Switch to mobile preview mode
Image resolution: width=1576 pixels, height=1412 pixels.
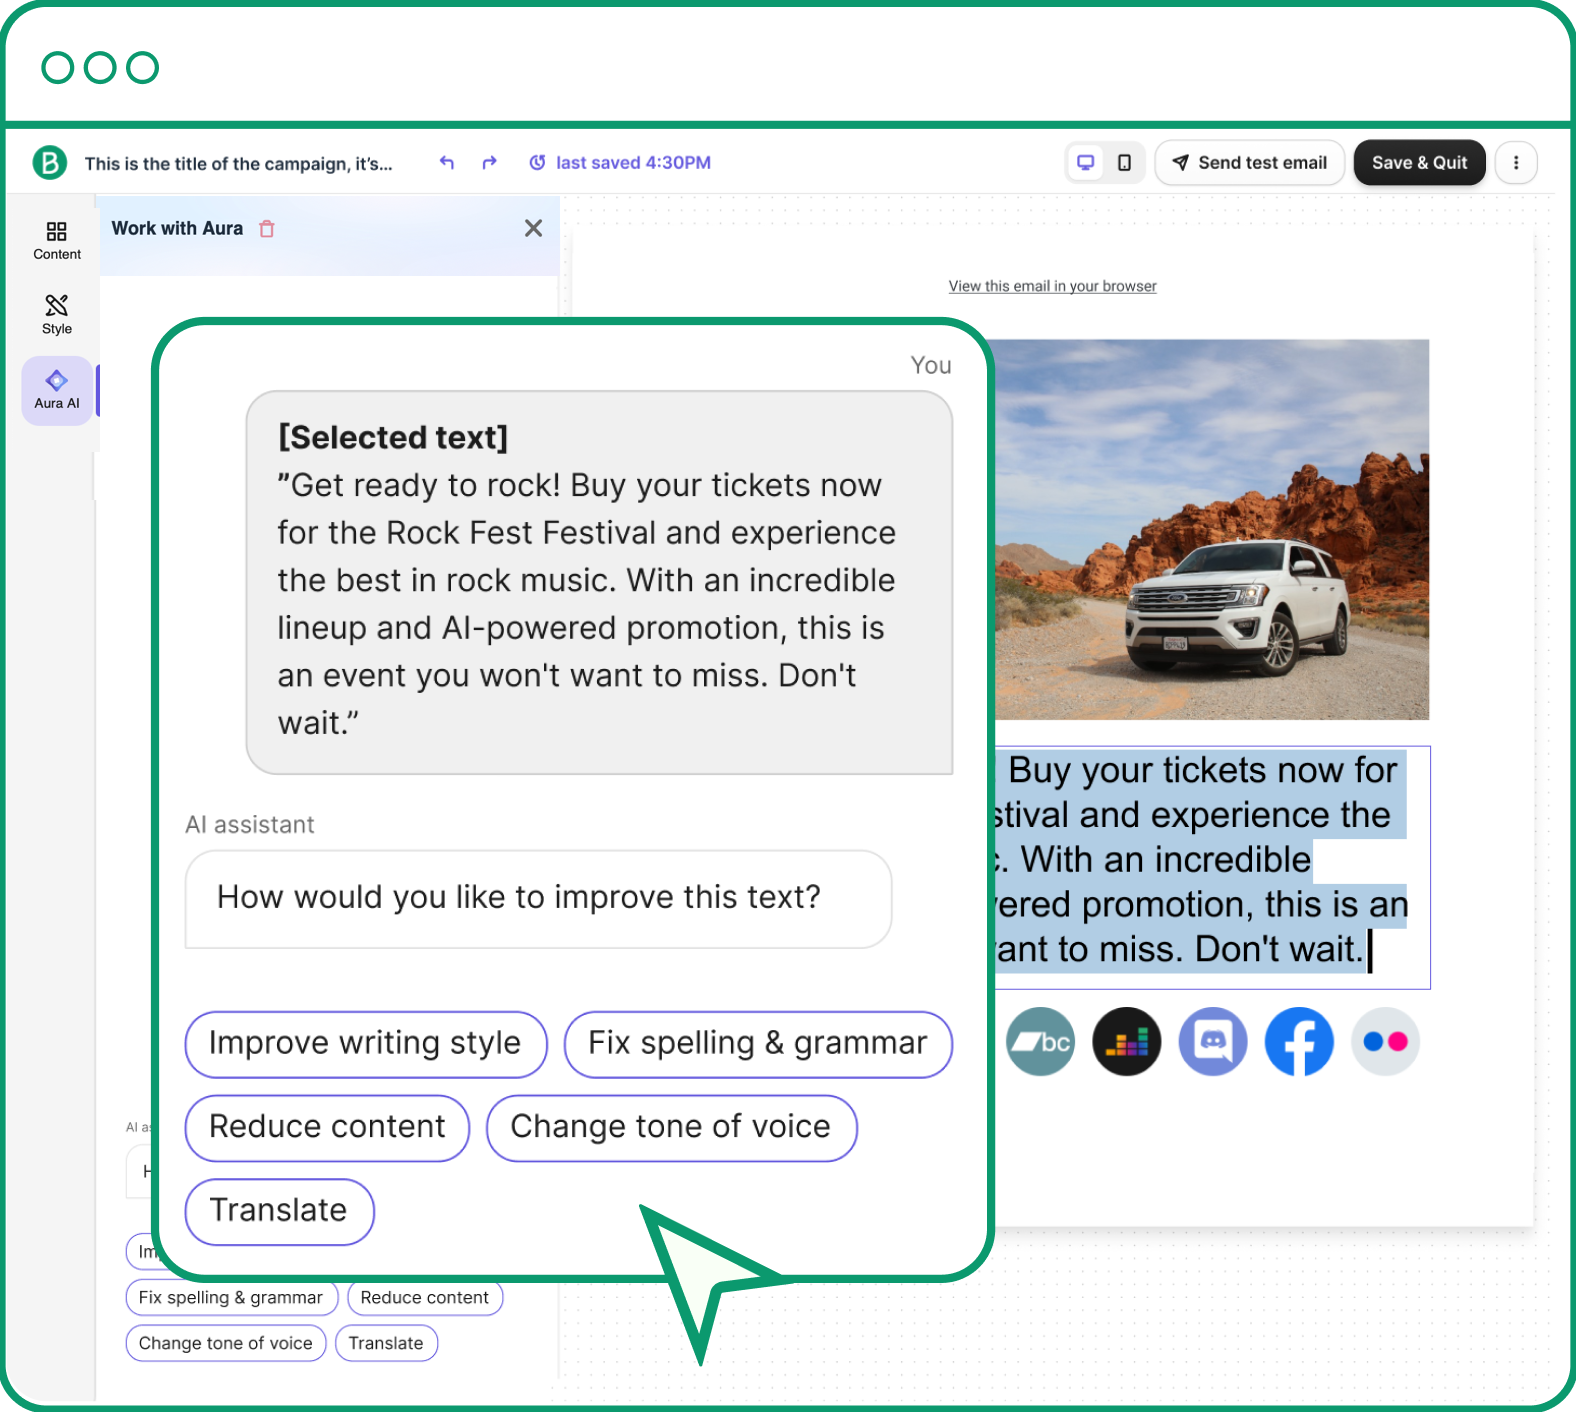pyautogui.click(x=1124, y=163)
